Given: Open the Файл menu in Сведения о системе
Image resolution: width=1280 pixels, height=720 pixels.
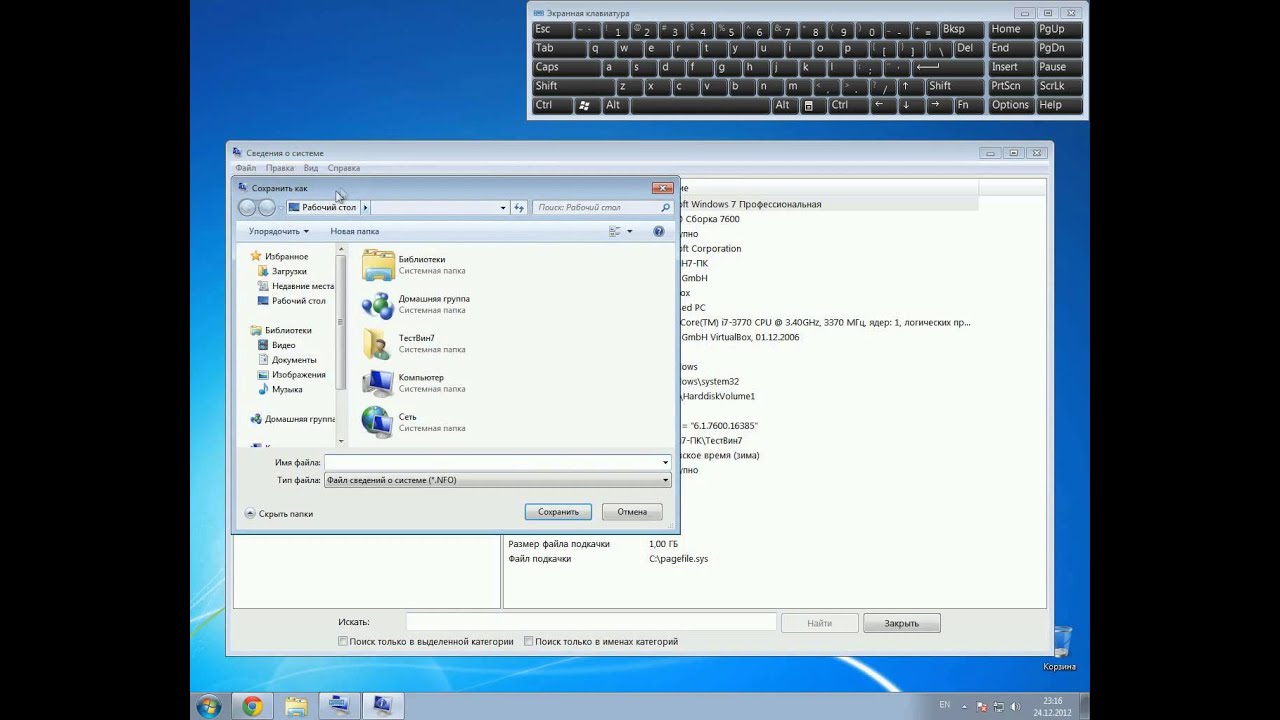Looking at the screenshot, I should pyautogui.click(x=245, y=168).
